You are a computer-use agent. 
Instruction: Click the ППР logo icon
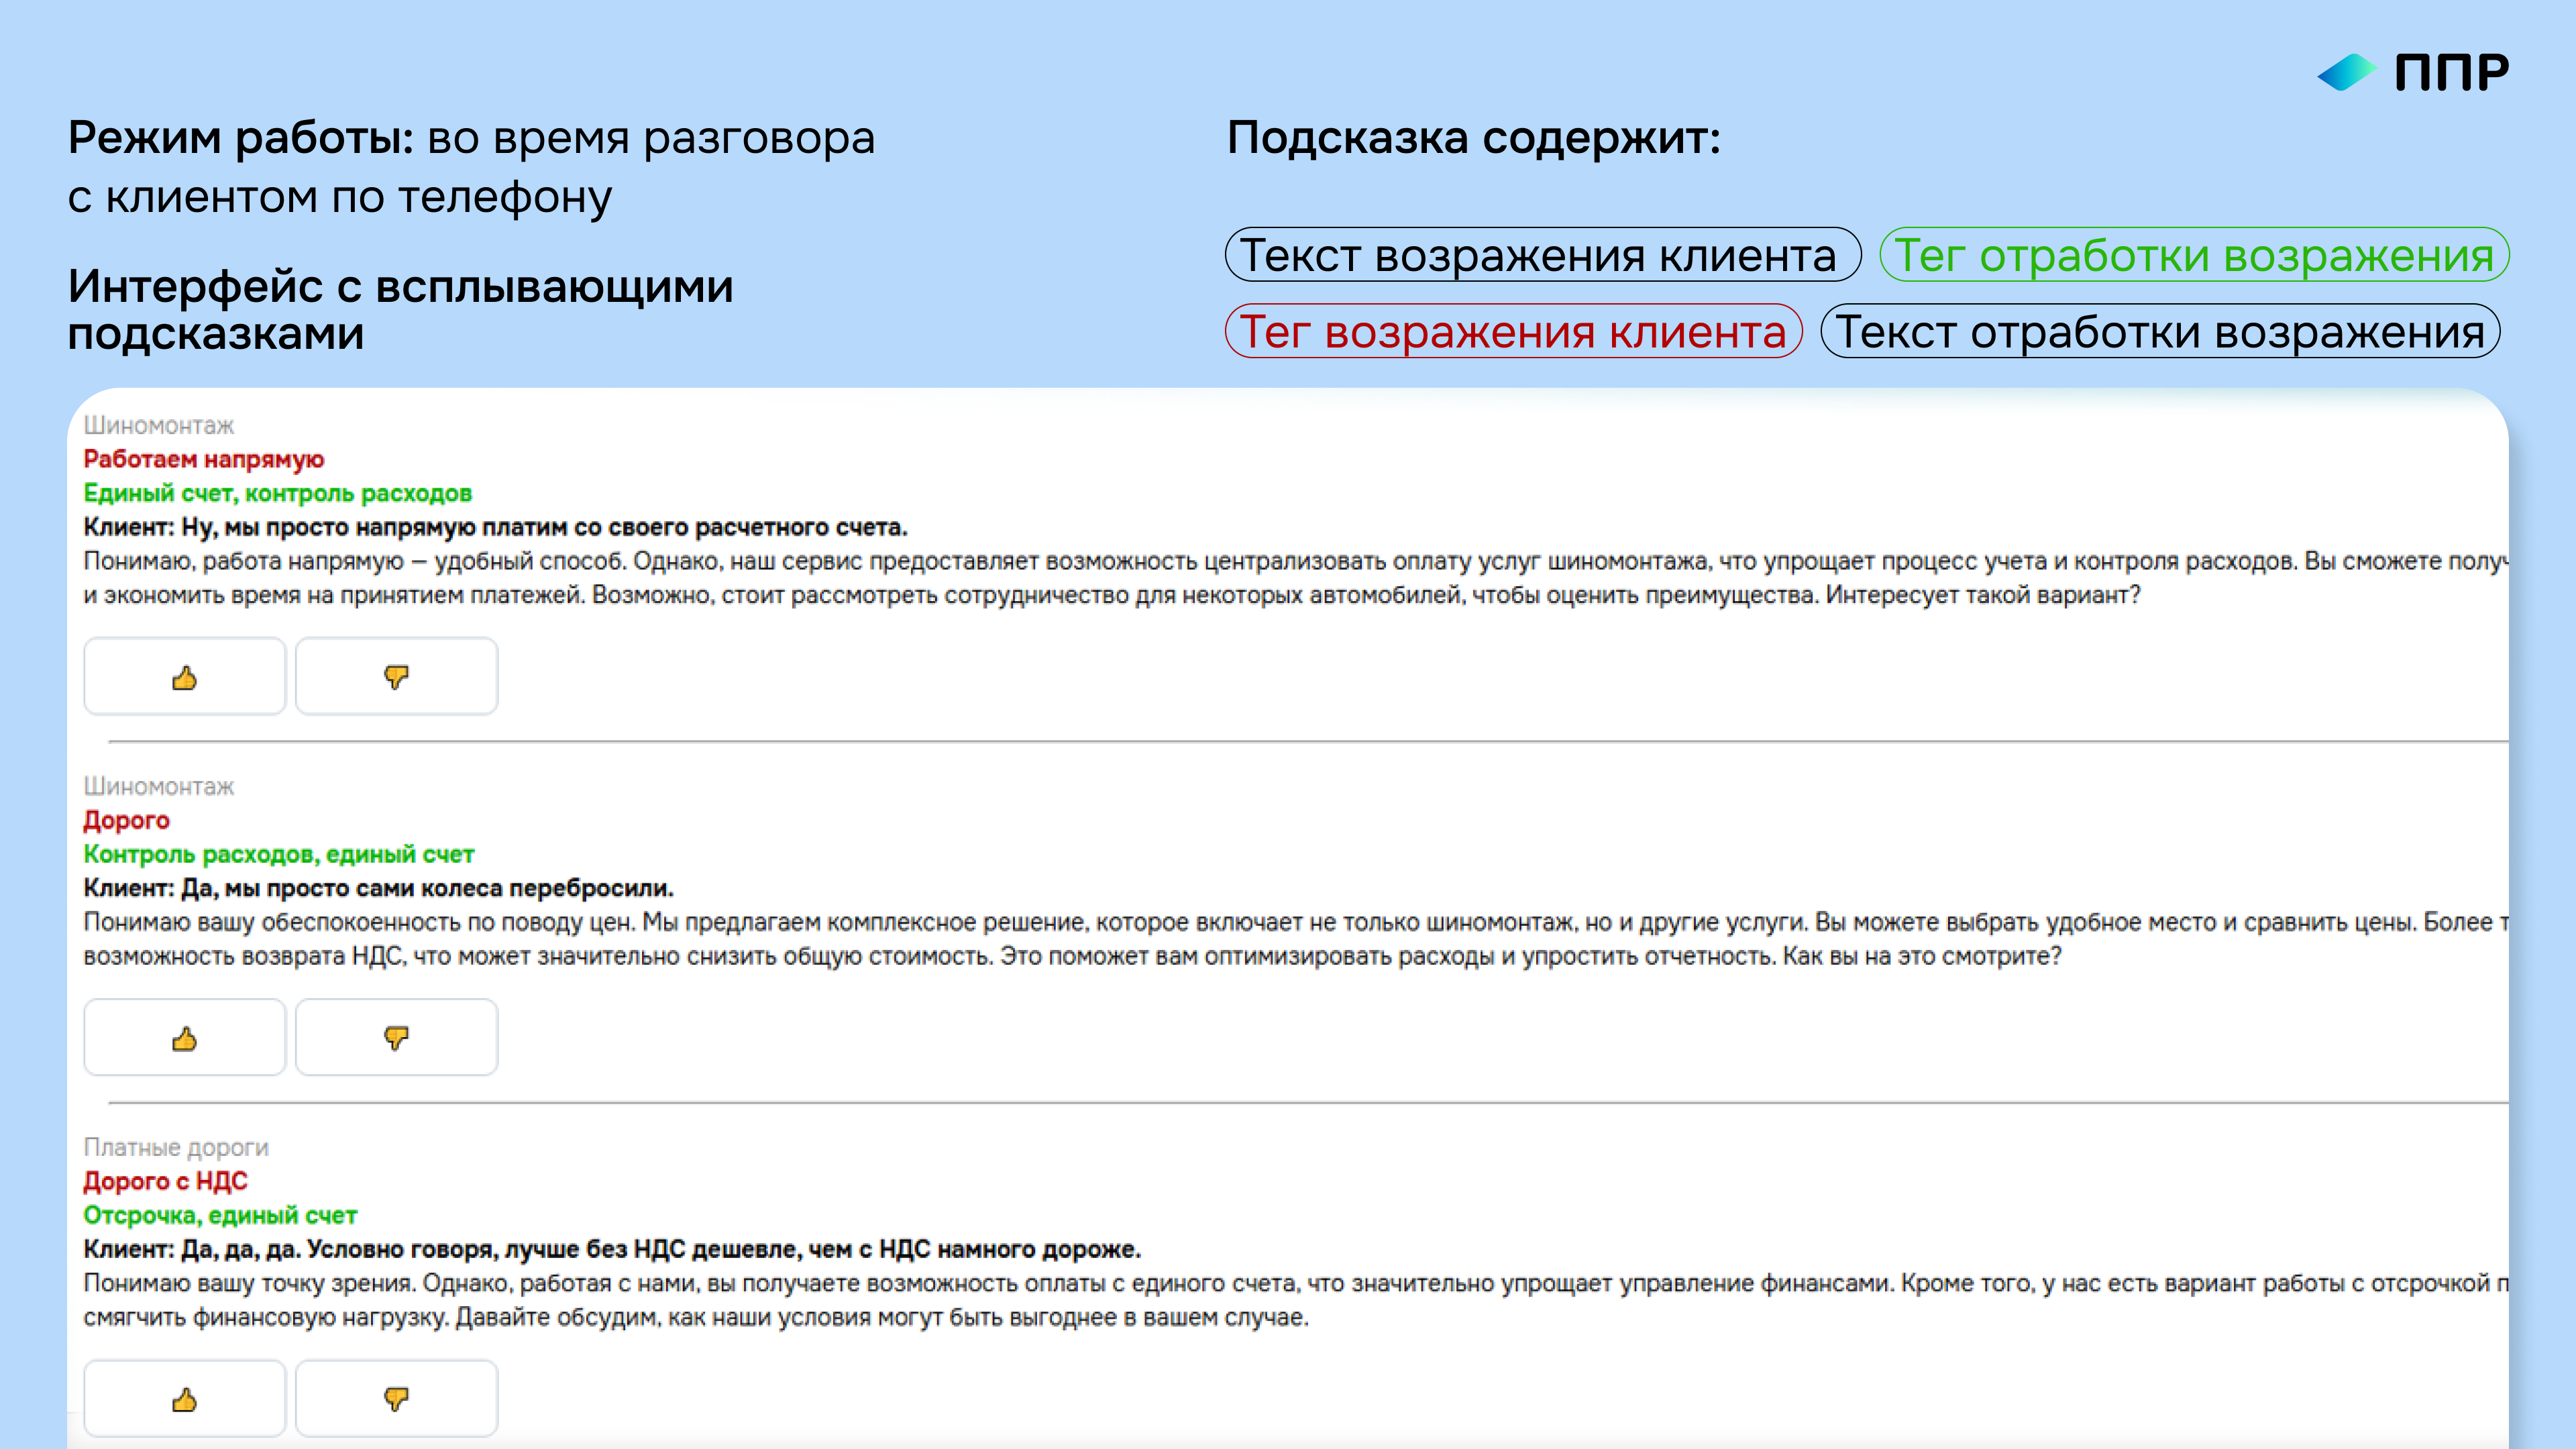[x=2346, y=72]
